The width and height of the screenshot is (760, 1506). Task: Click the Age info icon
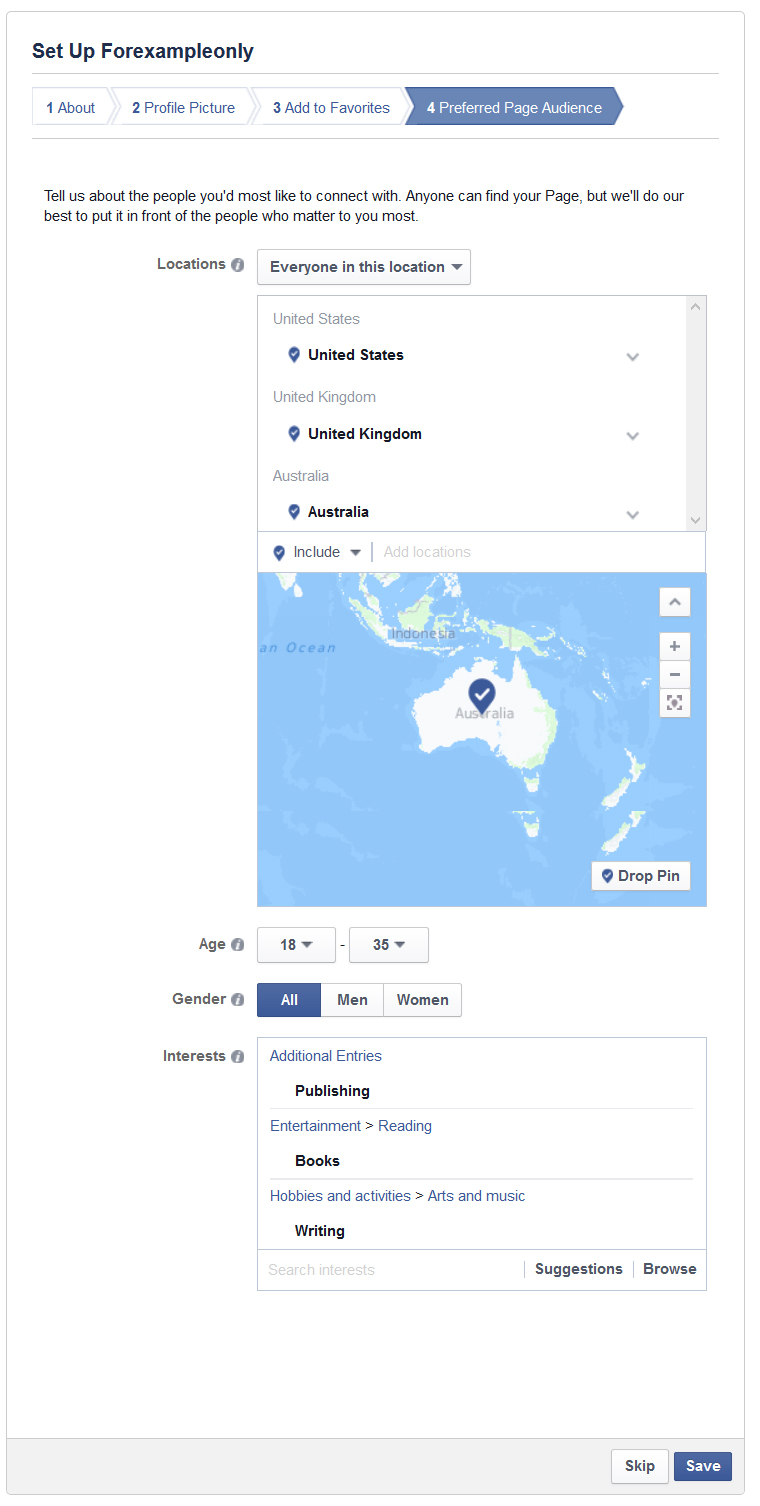click(237, 945)
